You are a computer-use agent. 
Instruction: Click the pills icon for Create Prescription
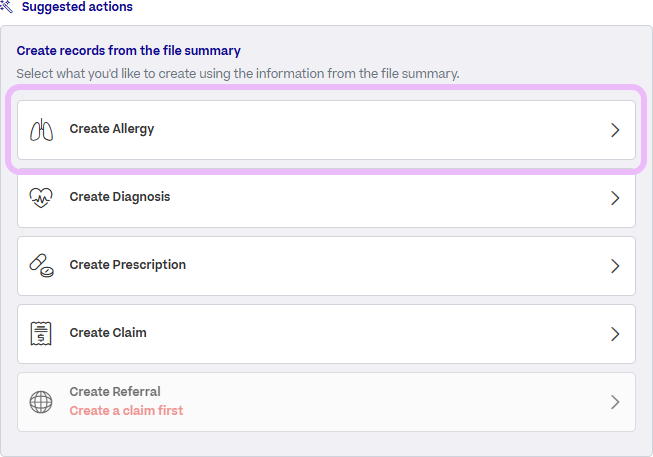coord(41,266)
